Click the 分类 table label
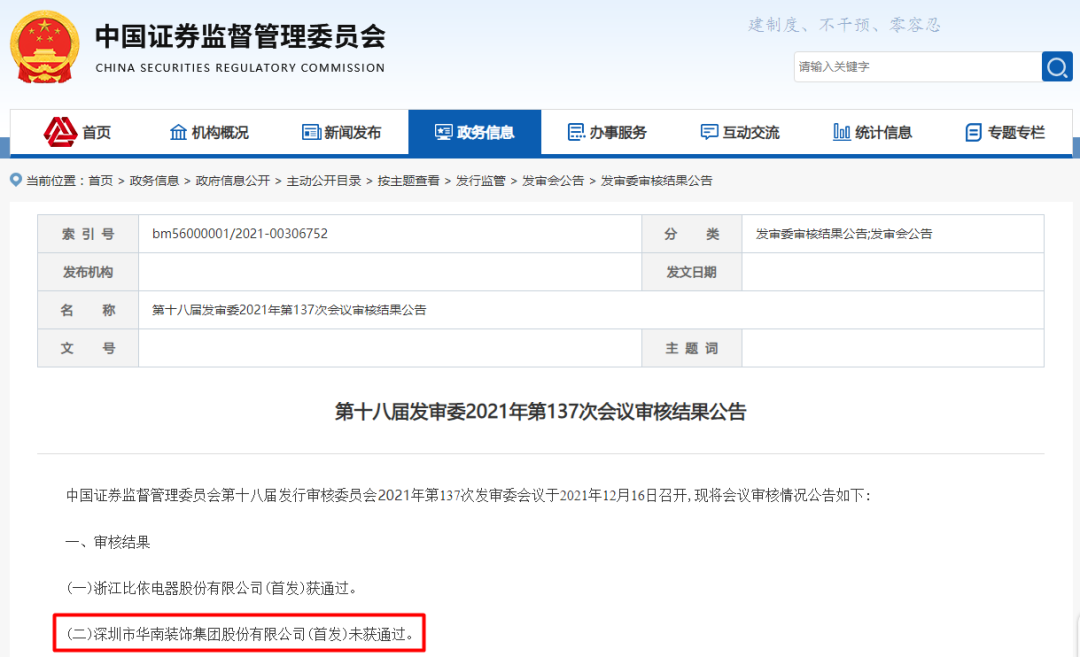The image size is (1080, 657). coord(692,234)
